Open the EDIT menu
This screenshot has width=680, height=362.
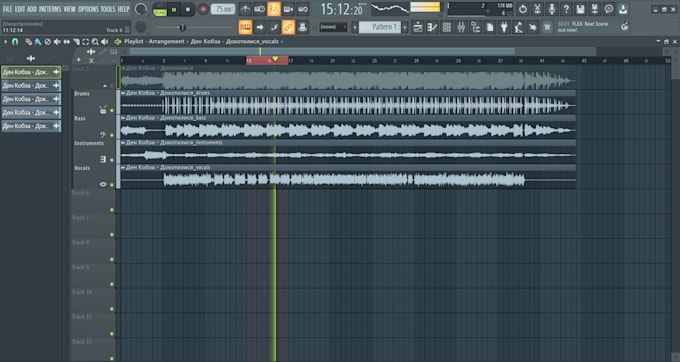(x=20, y=9)
